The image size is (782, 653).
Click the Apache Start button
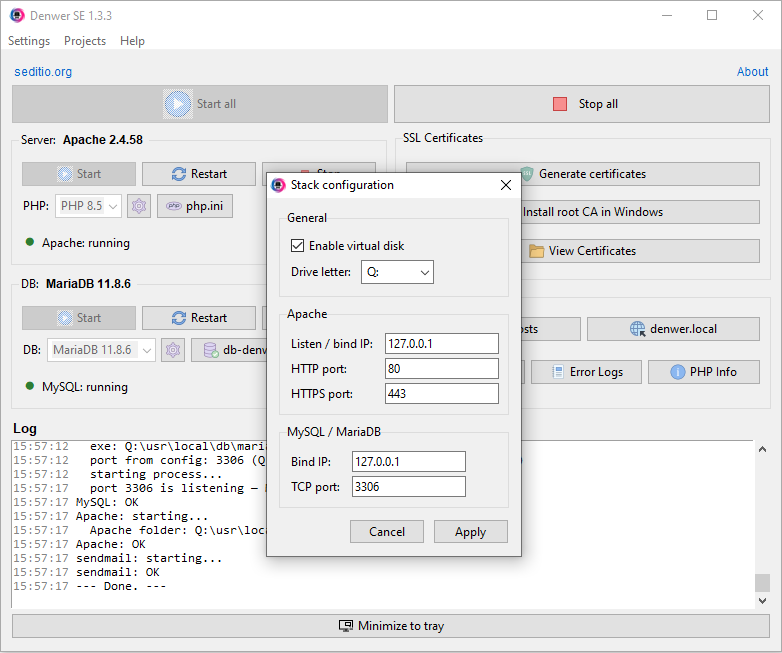79,174
